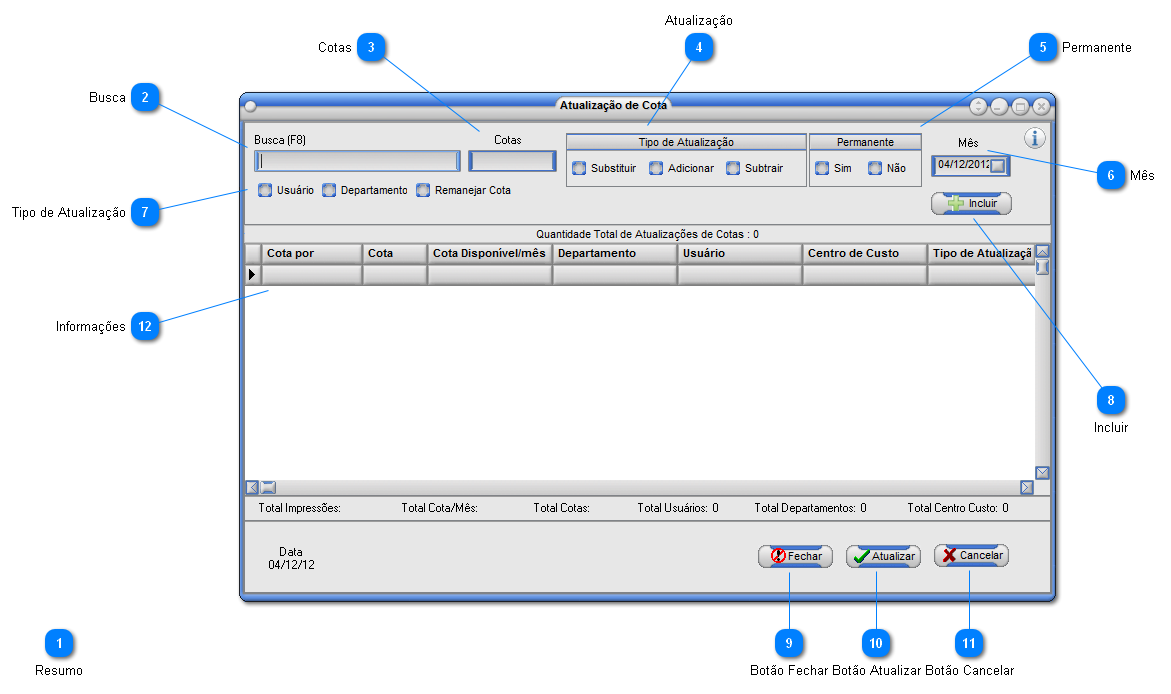Open the Mês date picker calendar button
The height and width of the screenshot is (694, 1171).
point(998,166)
